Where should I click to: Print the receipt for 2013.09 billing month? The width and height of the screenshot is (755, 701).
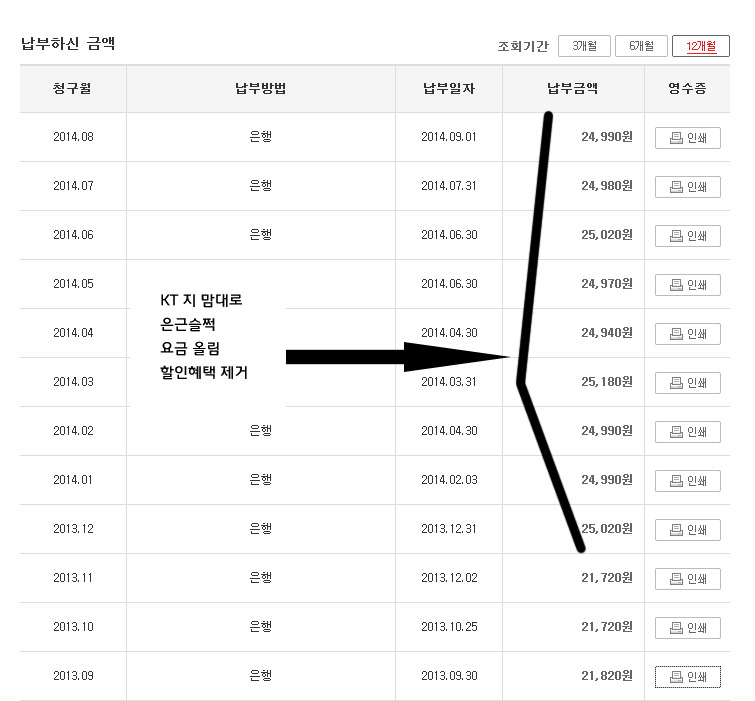[x=687, y=677]
